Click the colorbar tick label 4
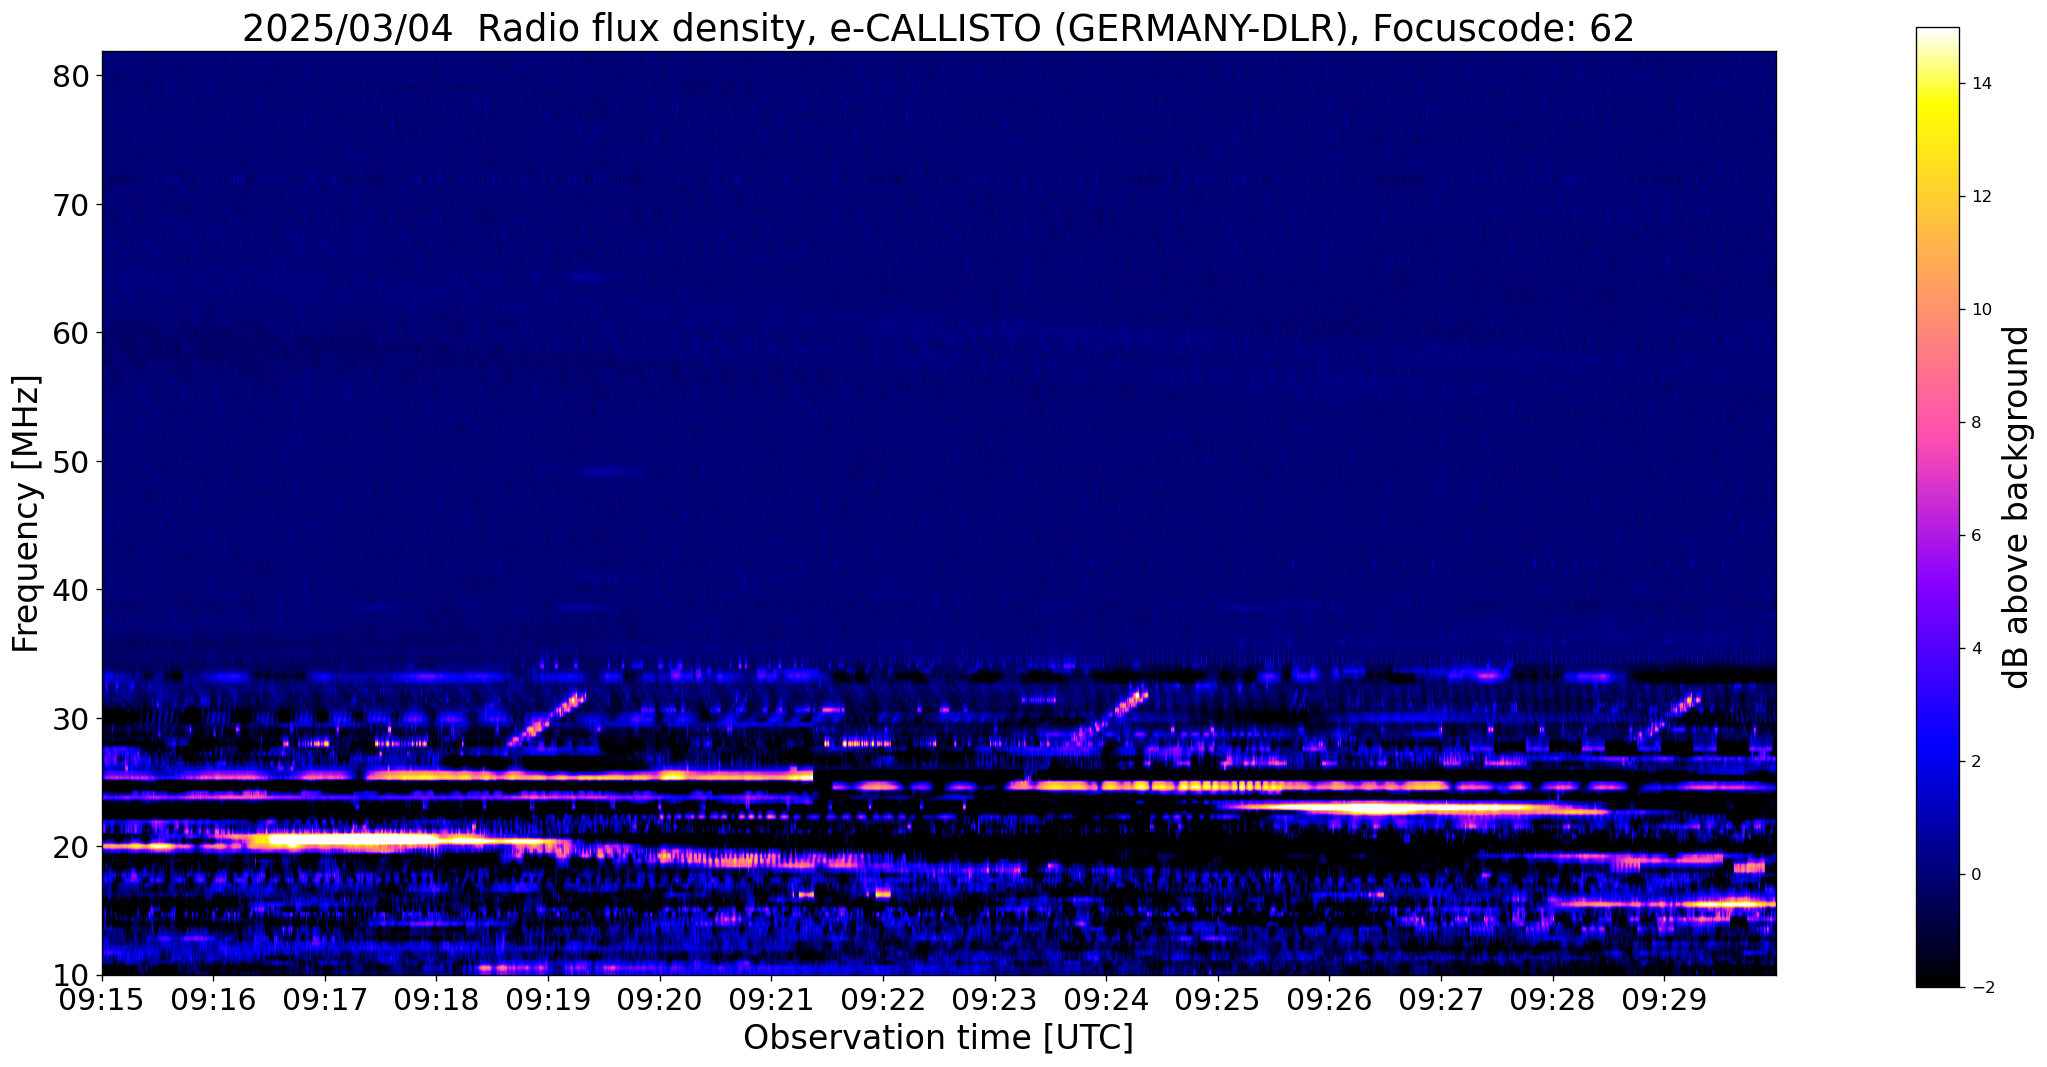The height and width of the screenshot is (1067, 2047). 1975,649
